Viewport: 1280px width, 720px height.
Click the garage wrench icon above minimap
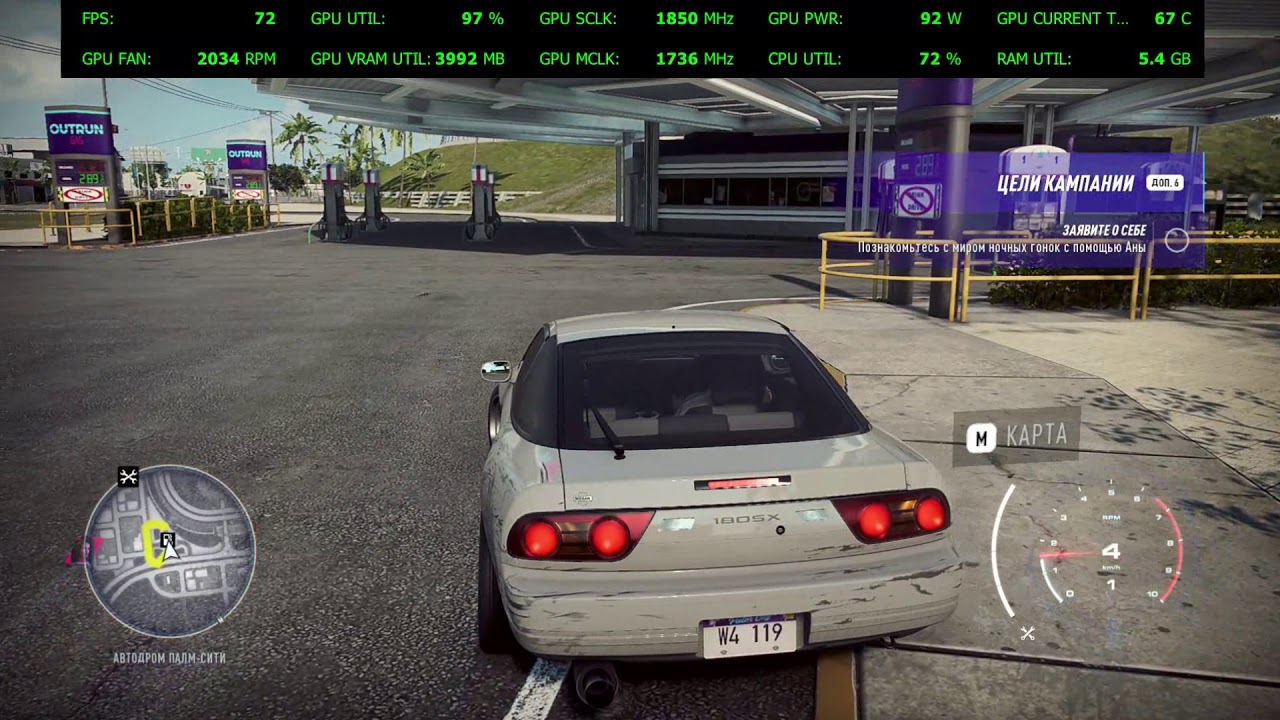(x=128, y=477)
